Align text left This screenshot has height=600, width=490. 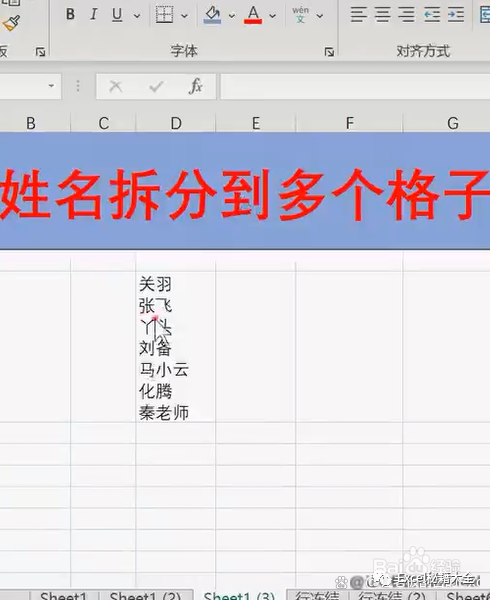(359, 15)
